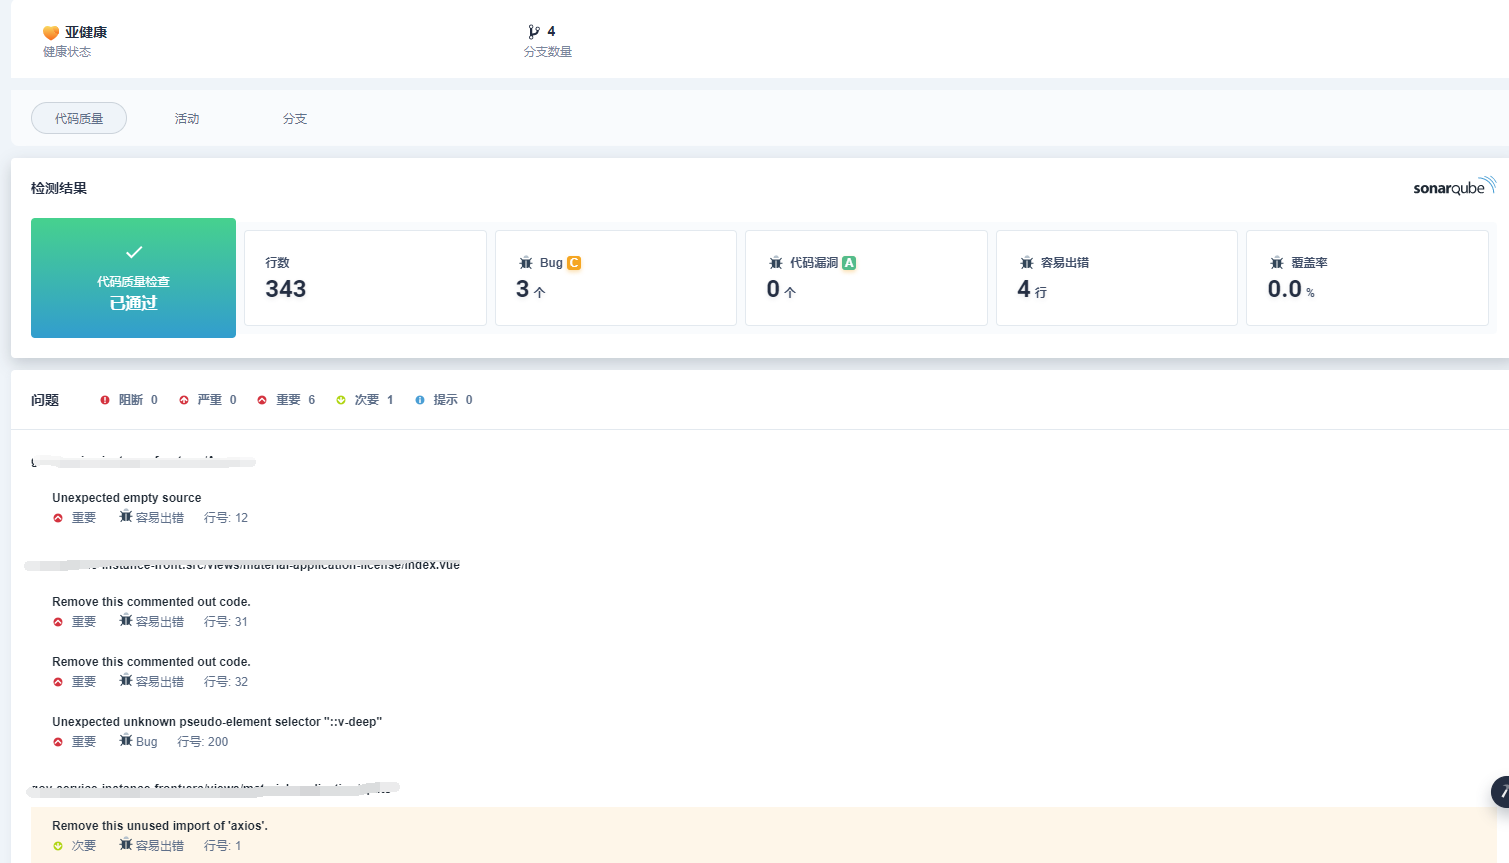Click the 容易出错 bug icon on line 31 issue
Viewport: 1509px width, 863px height.
pyautogui.click(x=126, y=621)
